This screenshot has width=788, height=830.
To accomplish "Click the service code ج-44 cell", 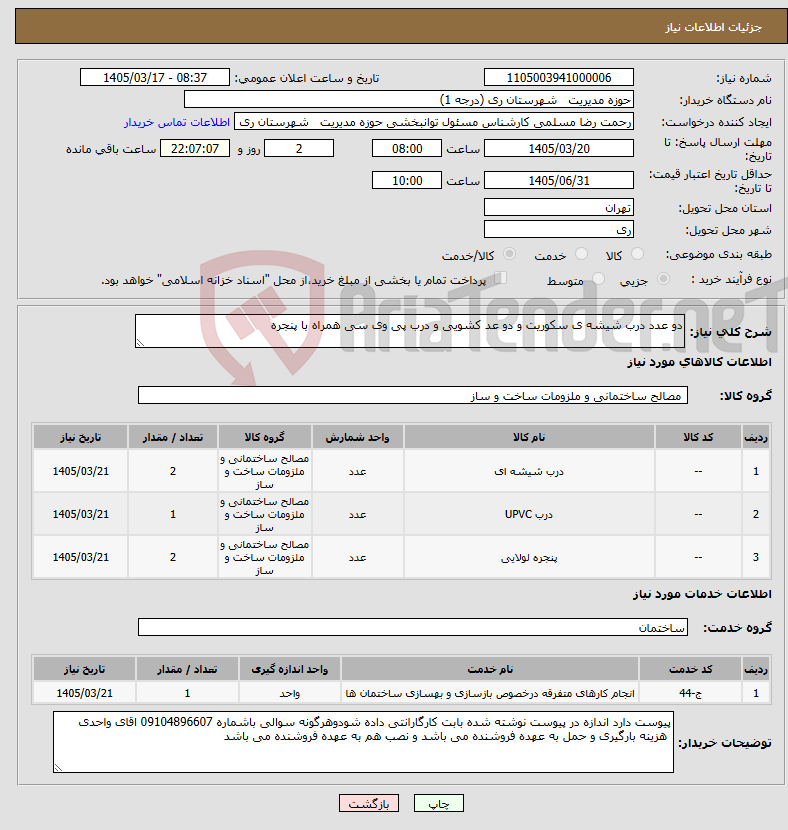I will point(690,693).
